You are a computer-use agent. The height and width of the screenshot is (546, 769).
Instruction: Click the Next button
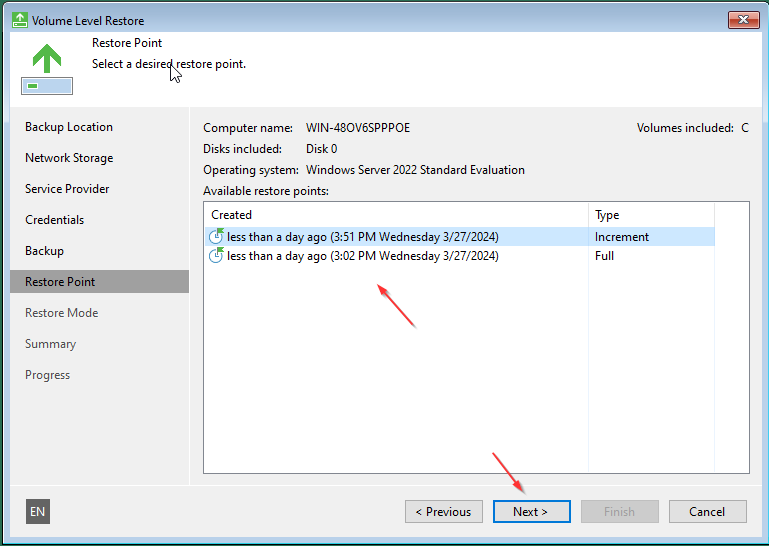coord(532,511)
